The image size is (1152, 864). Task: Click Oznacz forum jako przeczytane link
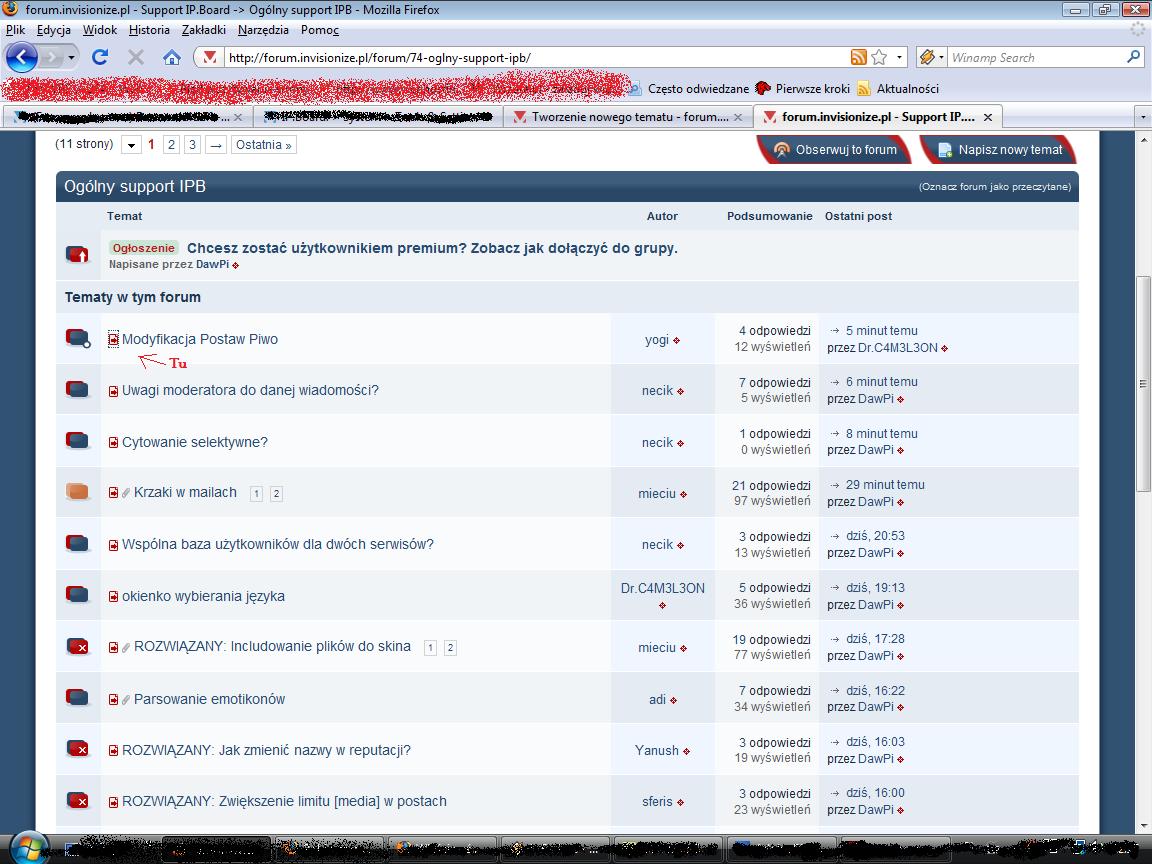pos(995,187)
